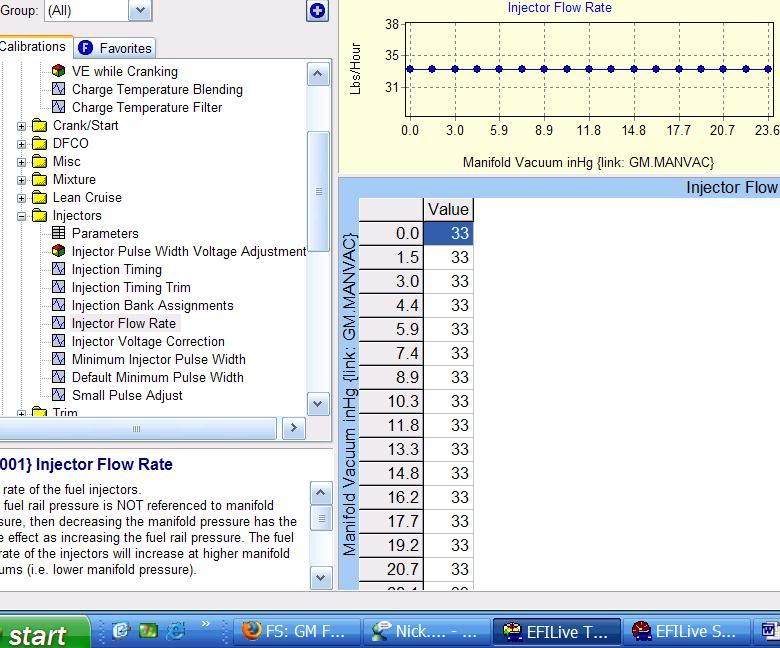The image size is (780, 648).
Task: Click the Charge Temperature Filter graph icon
Action: tap(59, 106)
